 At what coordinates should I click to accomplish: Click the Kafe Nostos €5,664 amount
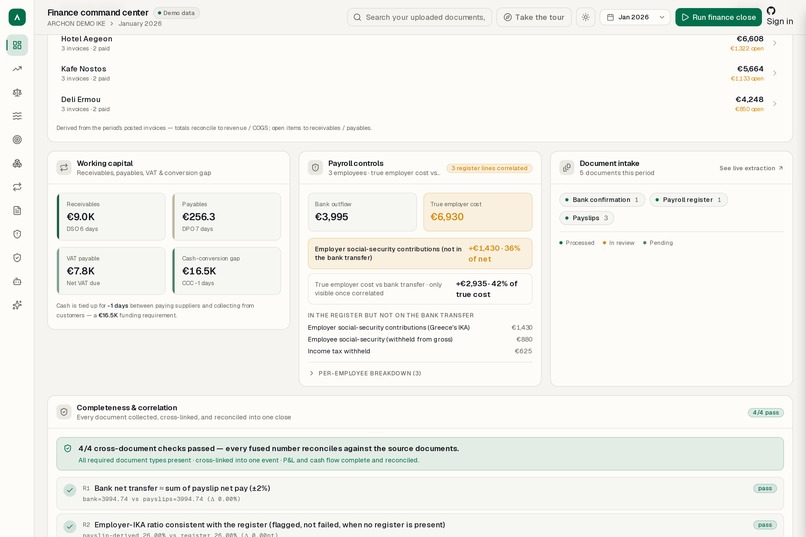click(750, 69)
